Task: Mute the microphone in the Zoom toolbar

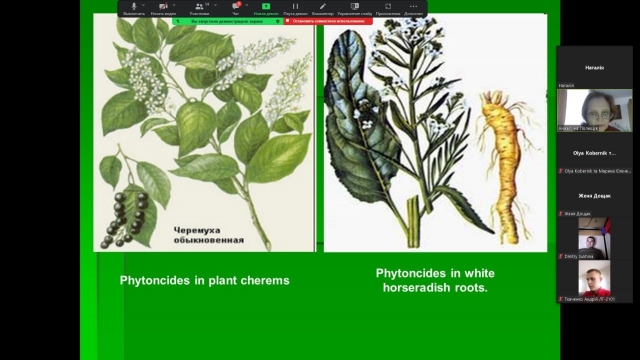Action: click(134, 8)
